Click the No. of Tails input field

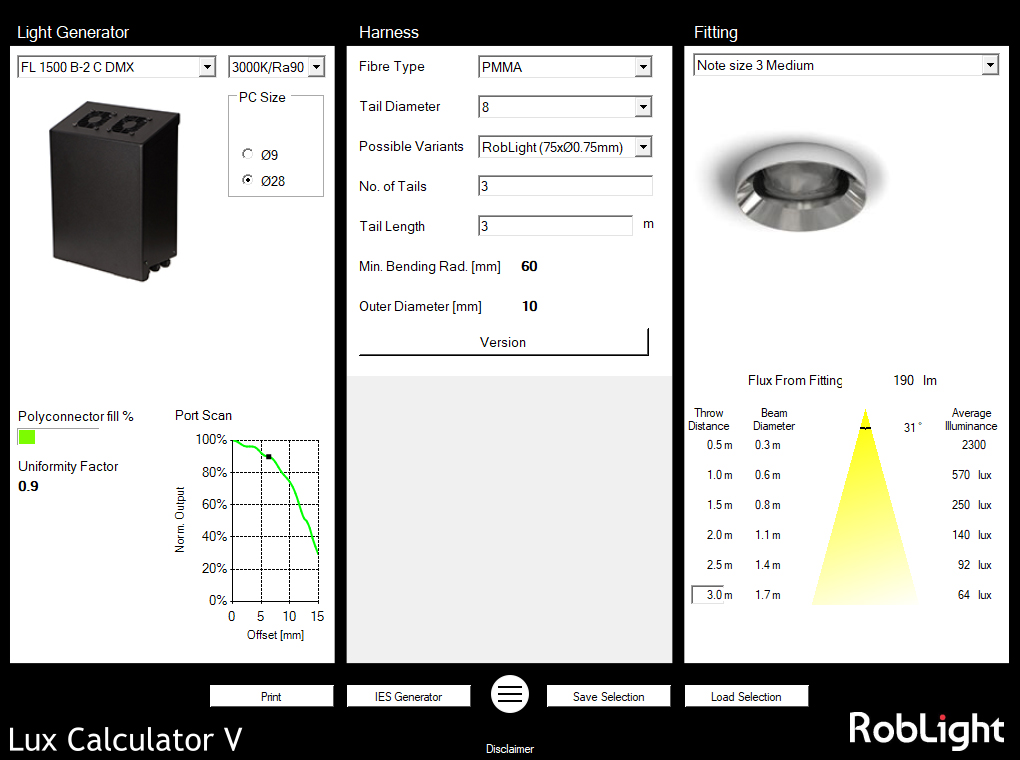[x=565, y=186]
